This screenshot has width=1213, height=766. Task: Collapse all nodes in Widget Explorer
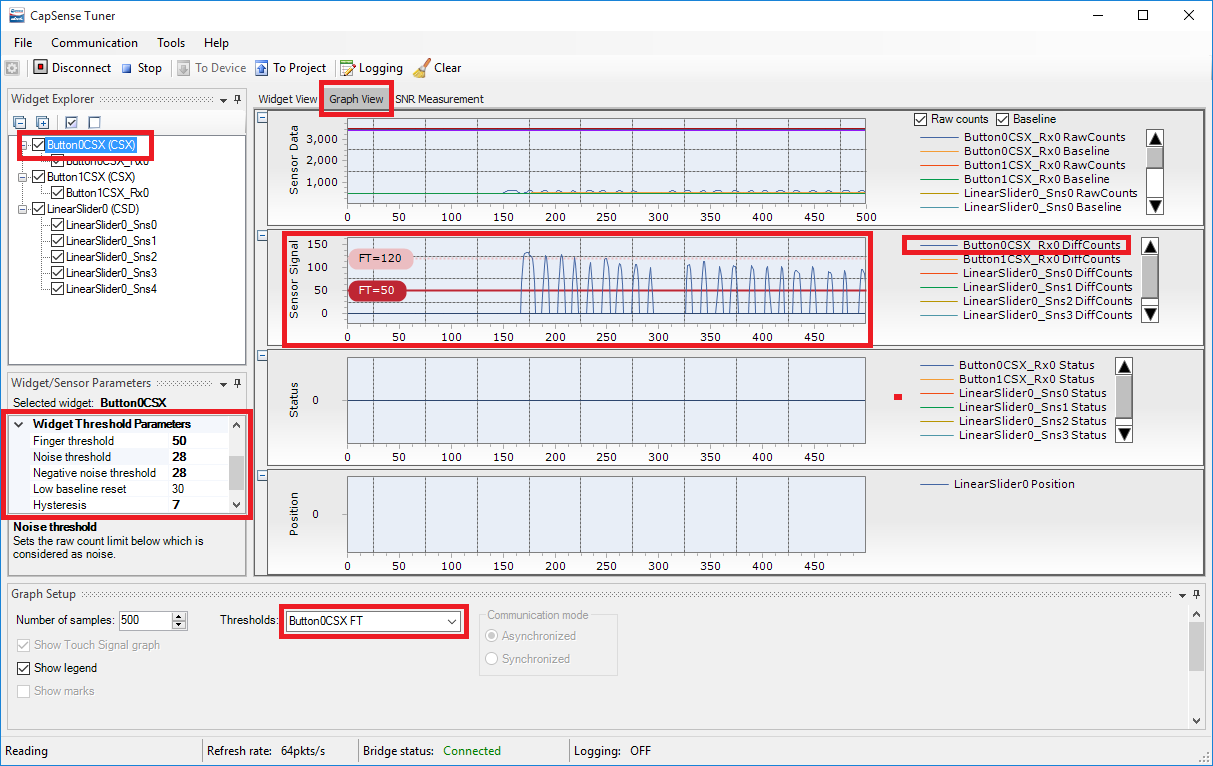click(21, 122)
